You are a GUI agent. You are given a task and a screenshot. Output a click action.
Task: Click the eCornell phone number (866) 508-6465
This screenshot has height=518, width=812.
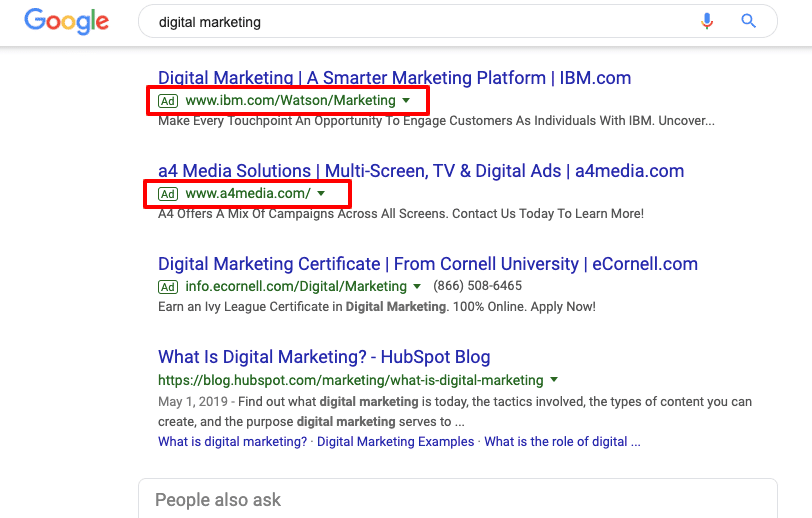(477, 286)
